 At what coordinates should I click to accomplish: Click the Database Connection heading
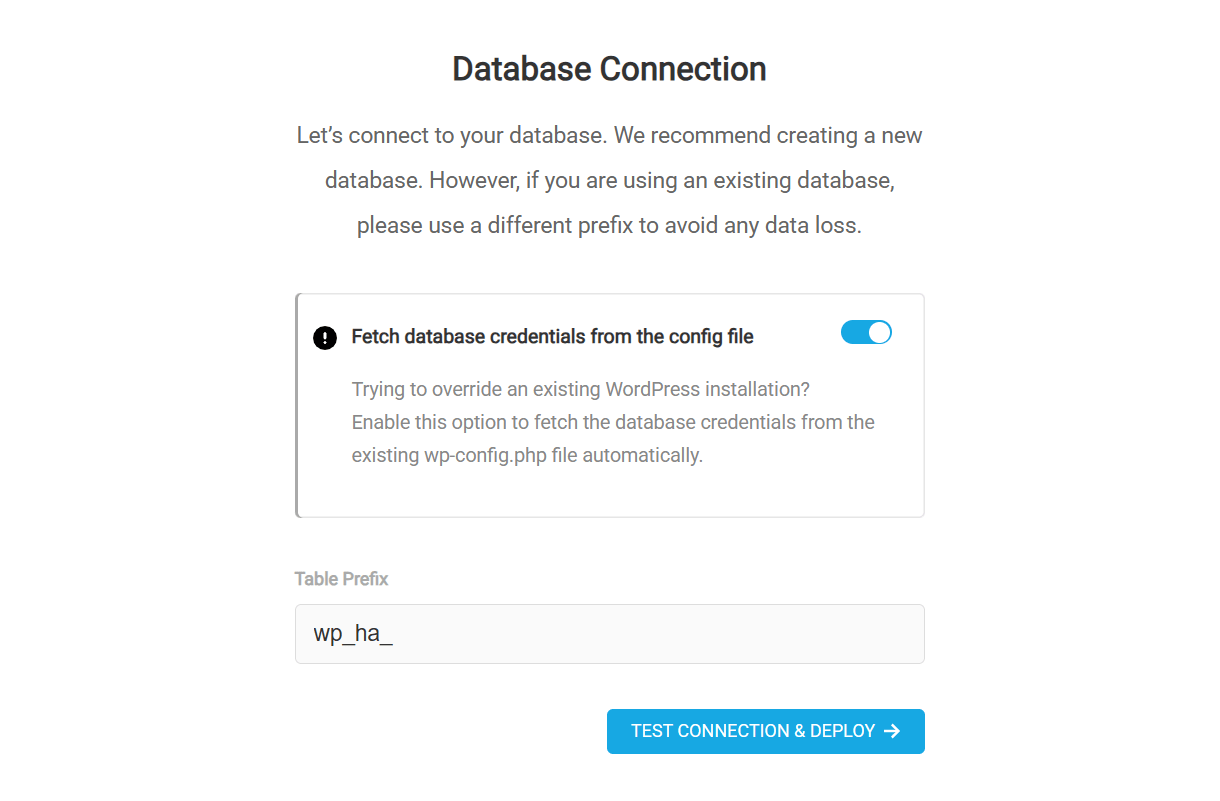(x=609, y=68)
